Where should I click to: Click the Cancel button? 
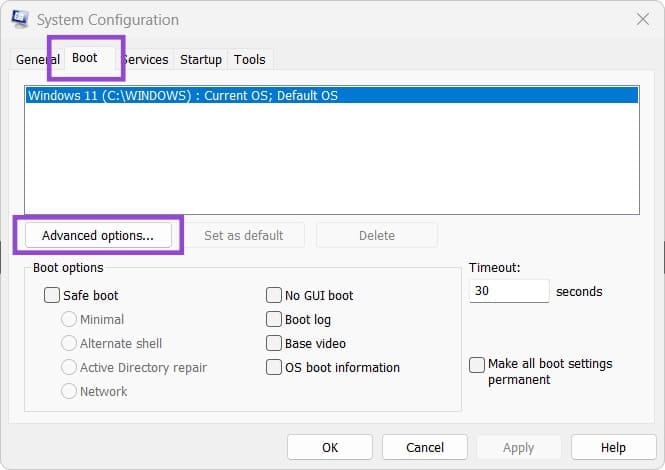(425, 447)
